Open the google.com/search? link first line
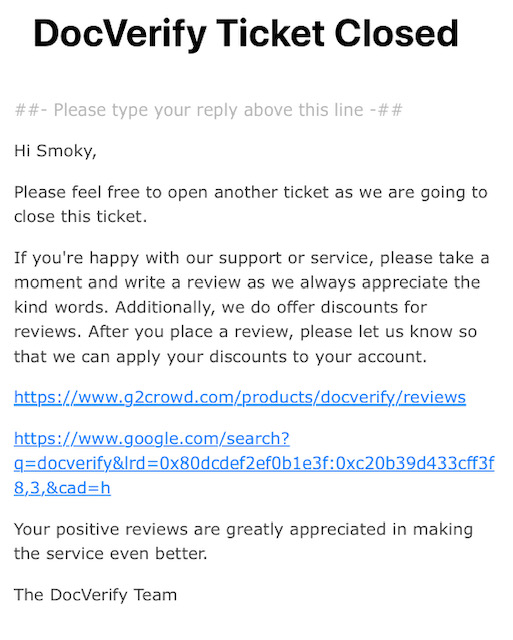This screenshot has width=513, height=640. pyautogui.click(x=152, y=439)
